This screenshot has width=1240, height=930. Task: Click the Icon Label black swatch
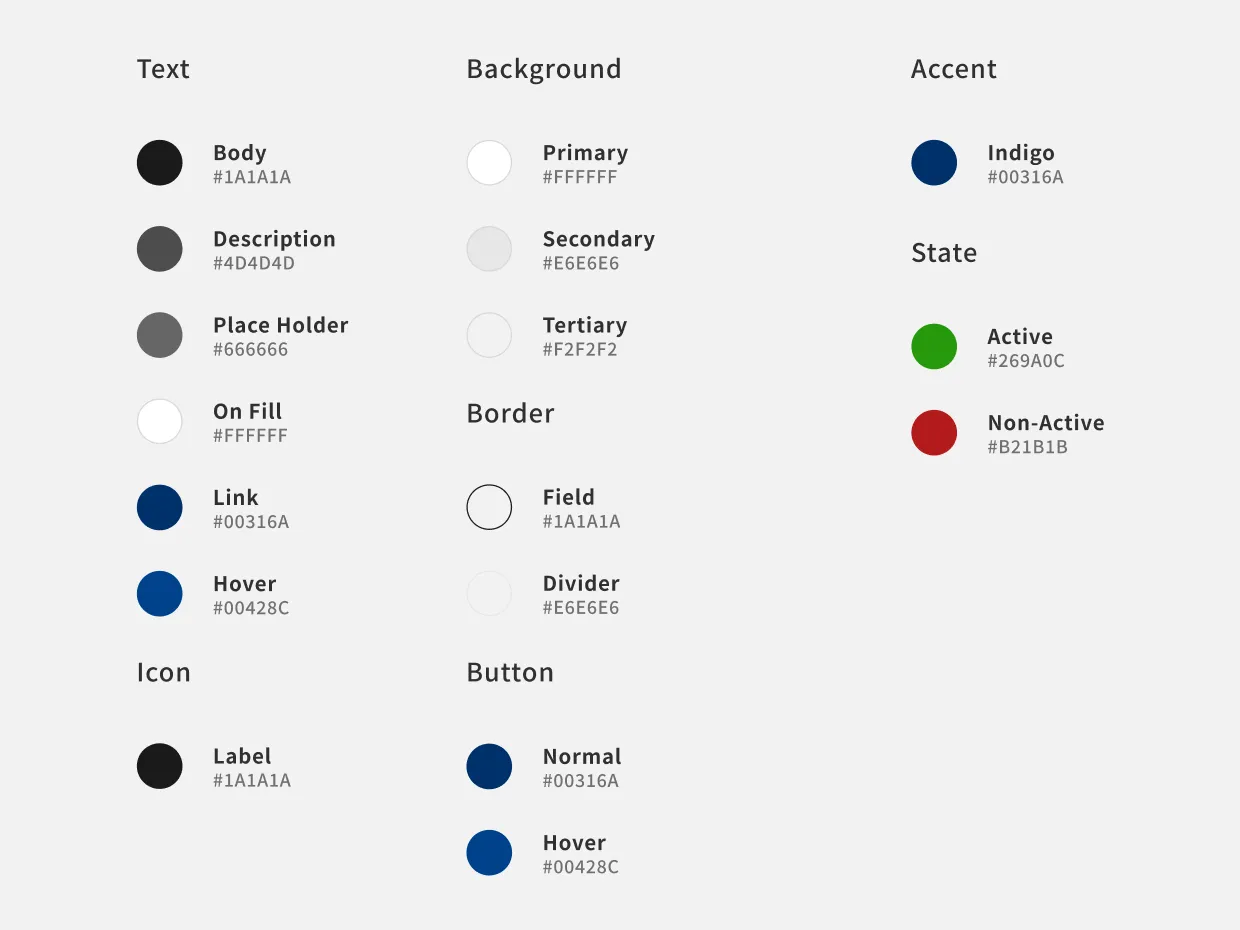pos(160,766)
